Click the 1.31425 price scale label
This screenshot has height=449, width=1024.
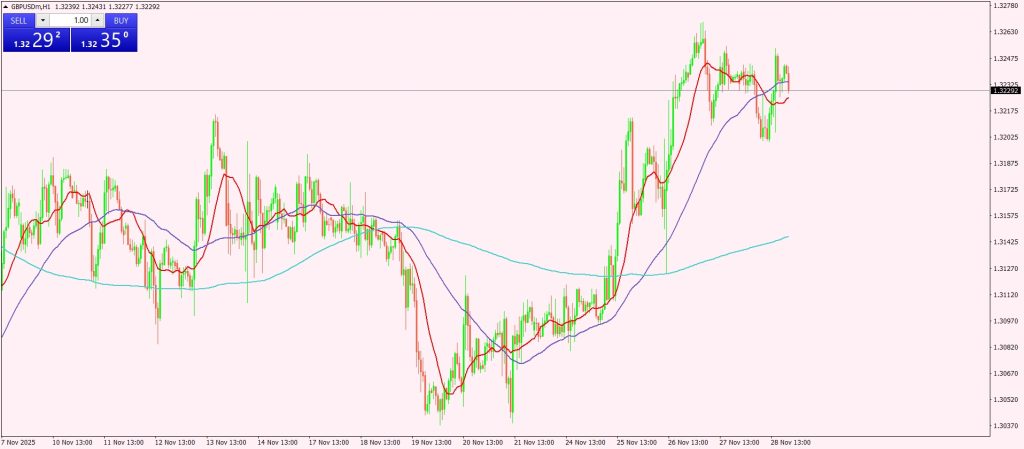tap(1004, 242)
